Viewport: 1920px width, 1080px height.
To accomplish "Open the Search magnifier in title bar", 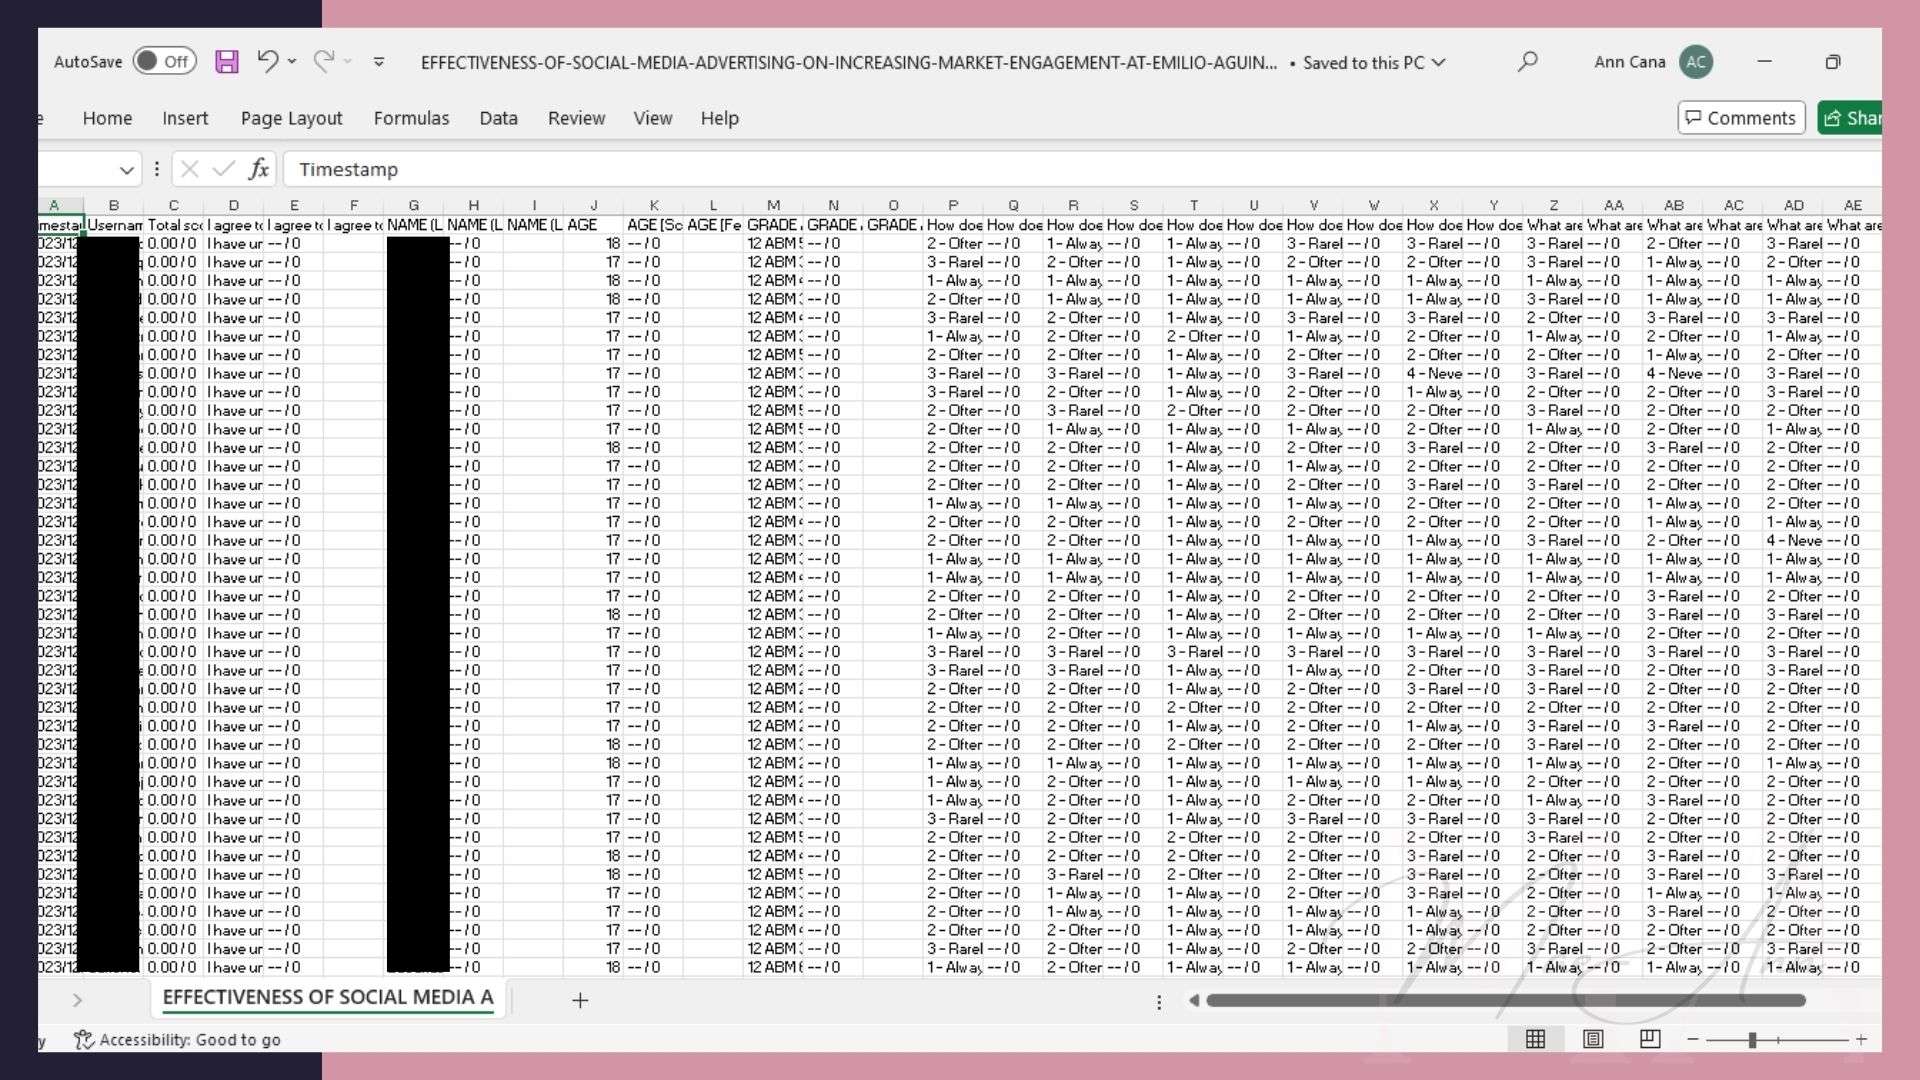I will coord(1527,62).
